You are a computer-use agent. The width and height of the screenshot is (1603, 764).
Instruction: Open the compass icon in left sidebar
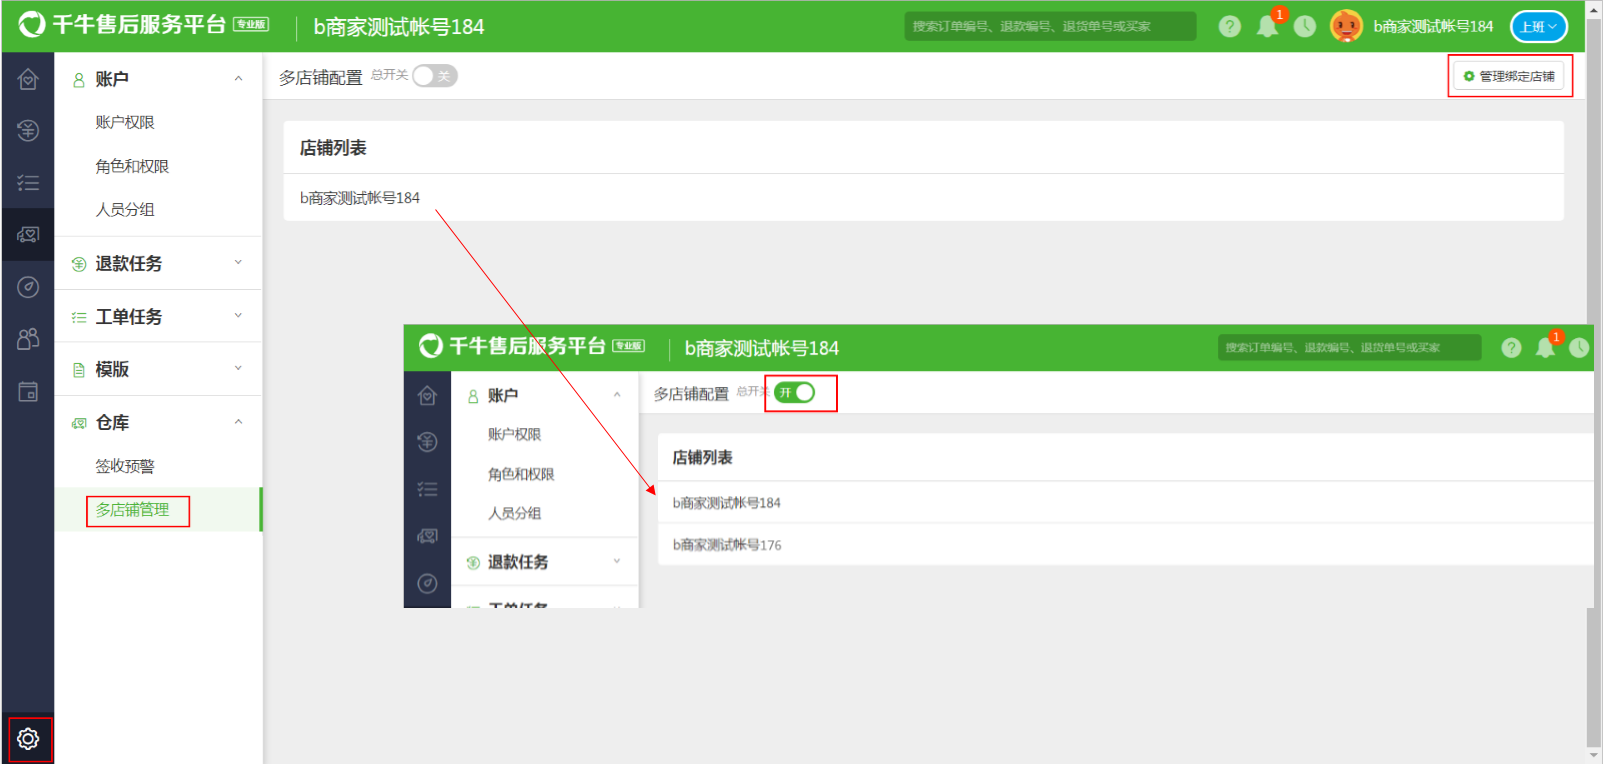[28, 287]
